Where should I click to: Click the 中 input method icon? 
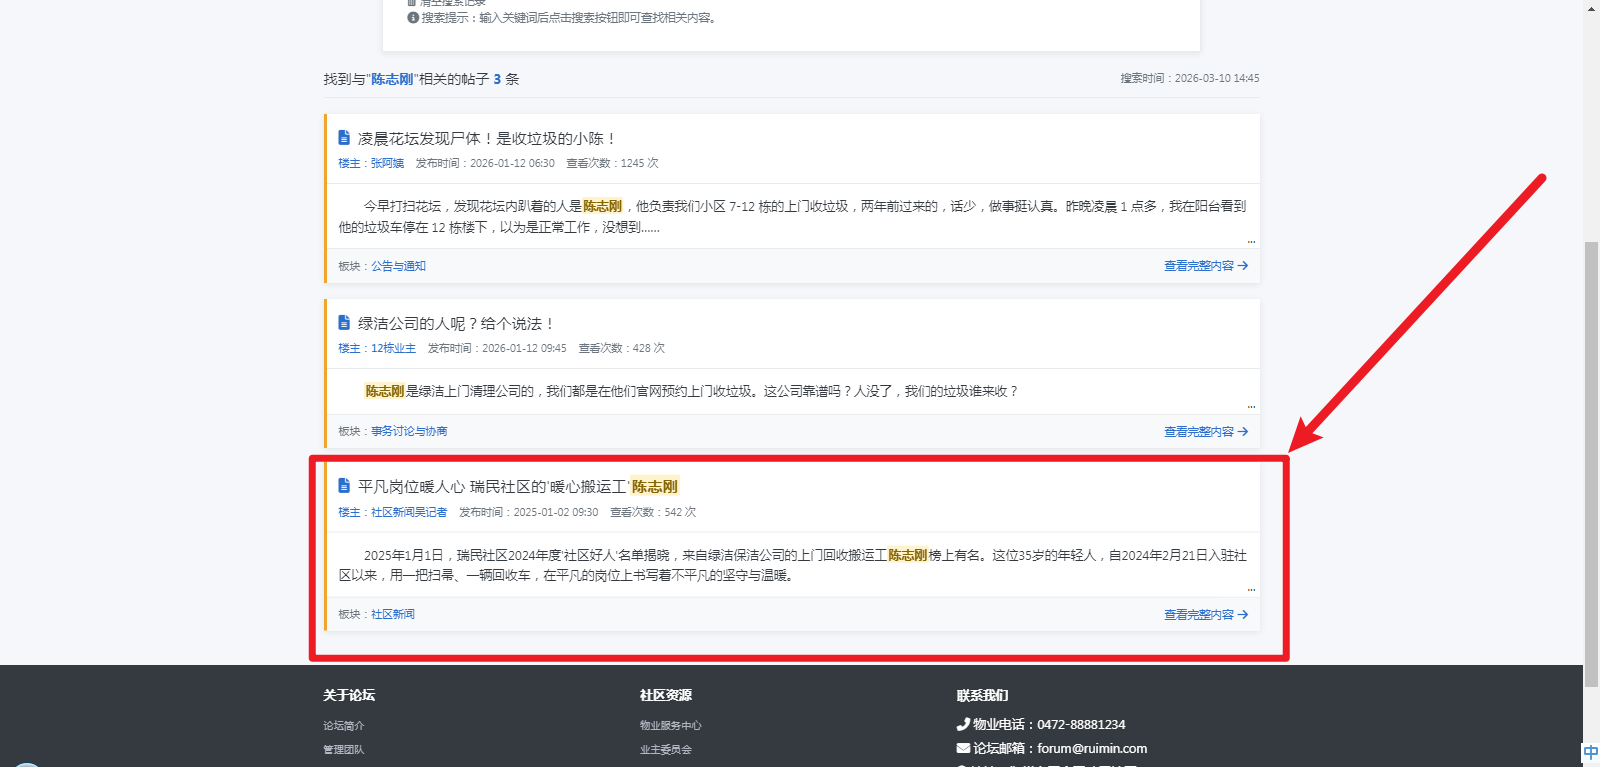1591,752
